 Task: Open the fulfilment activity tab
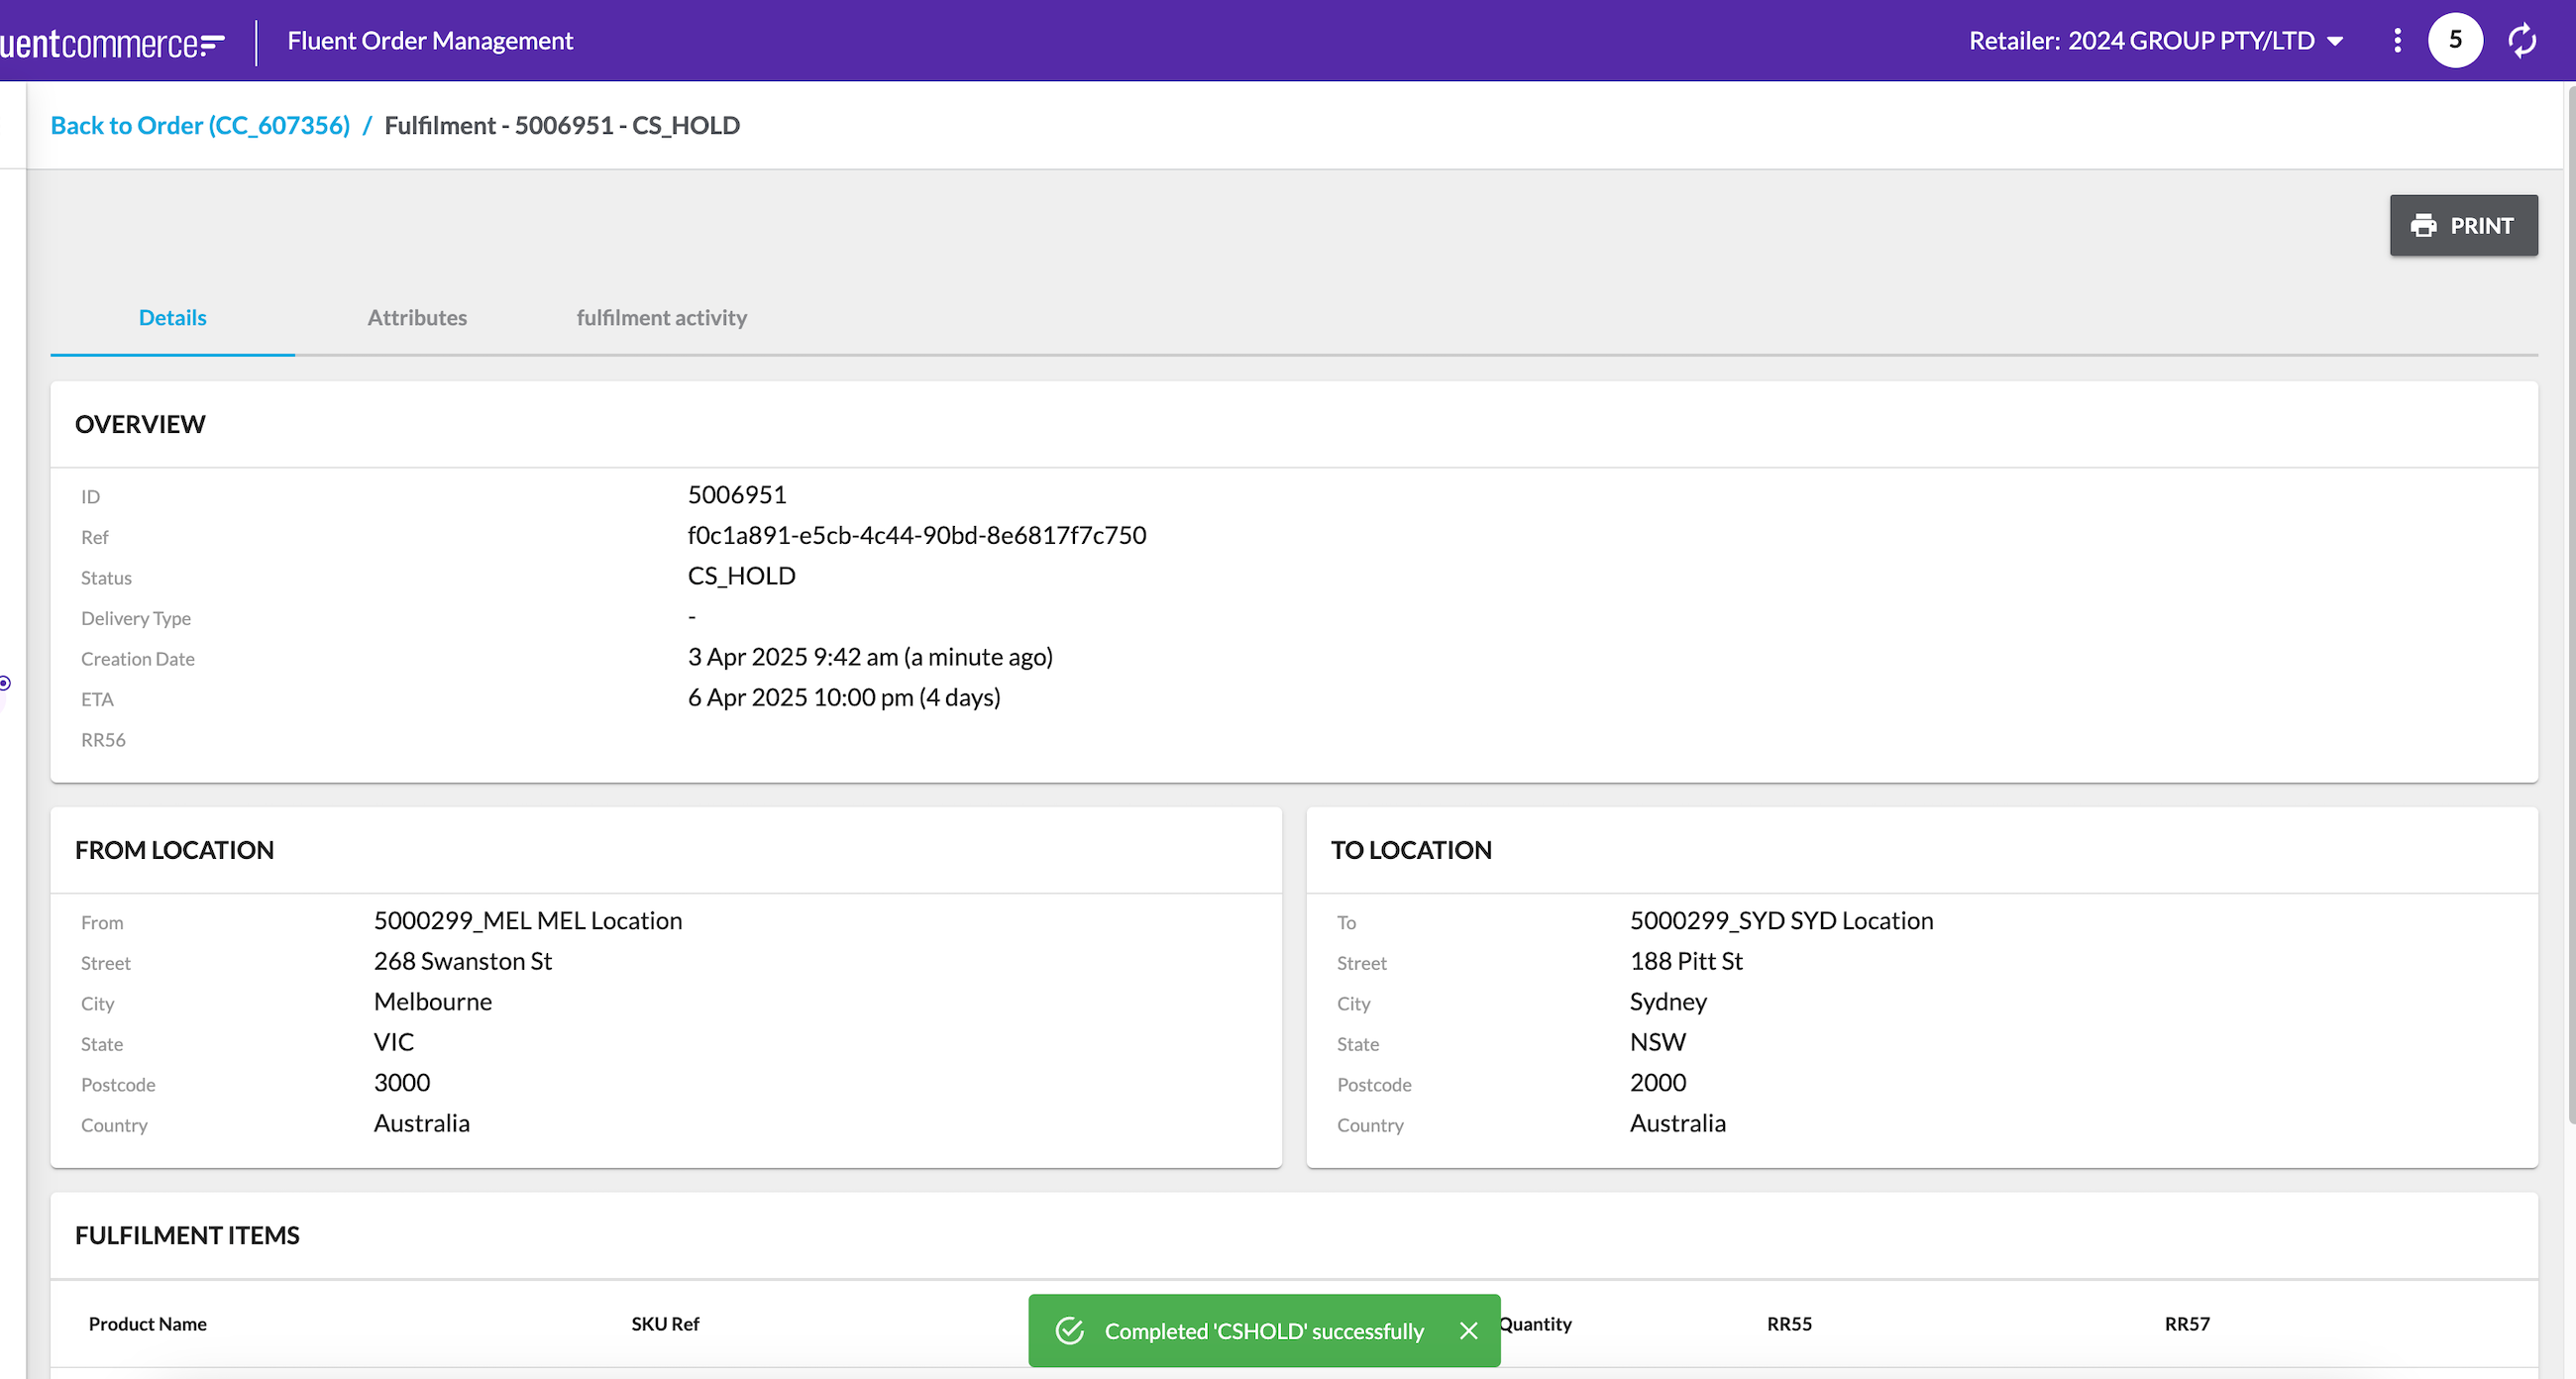point(661,317)
